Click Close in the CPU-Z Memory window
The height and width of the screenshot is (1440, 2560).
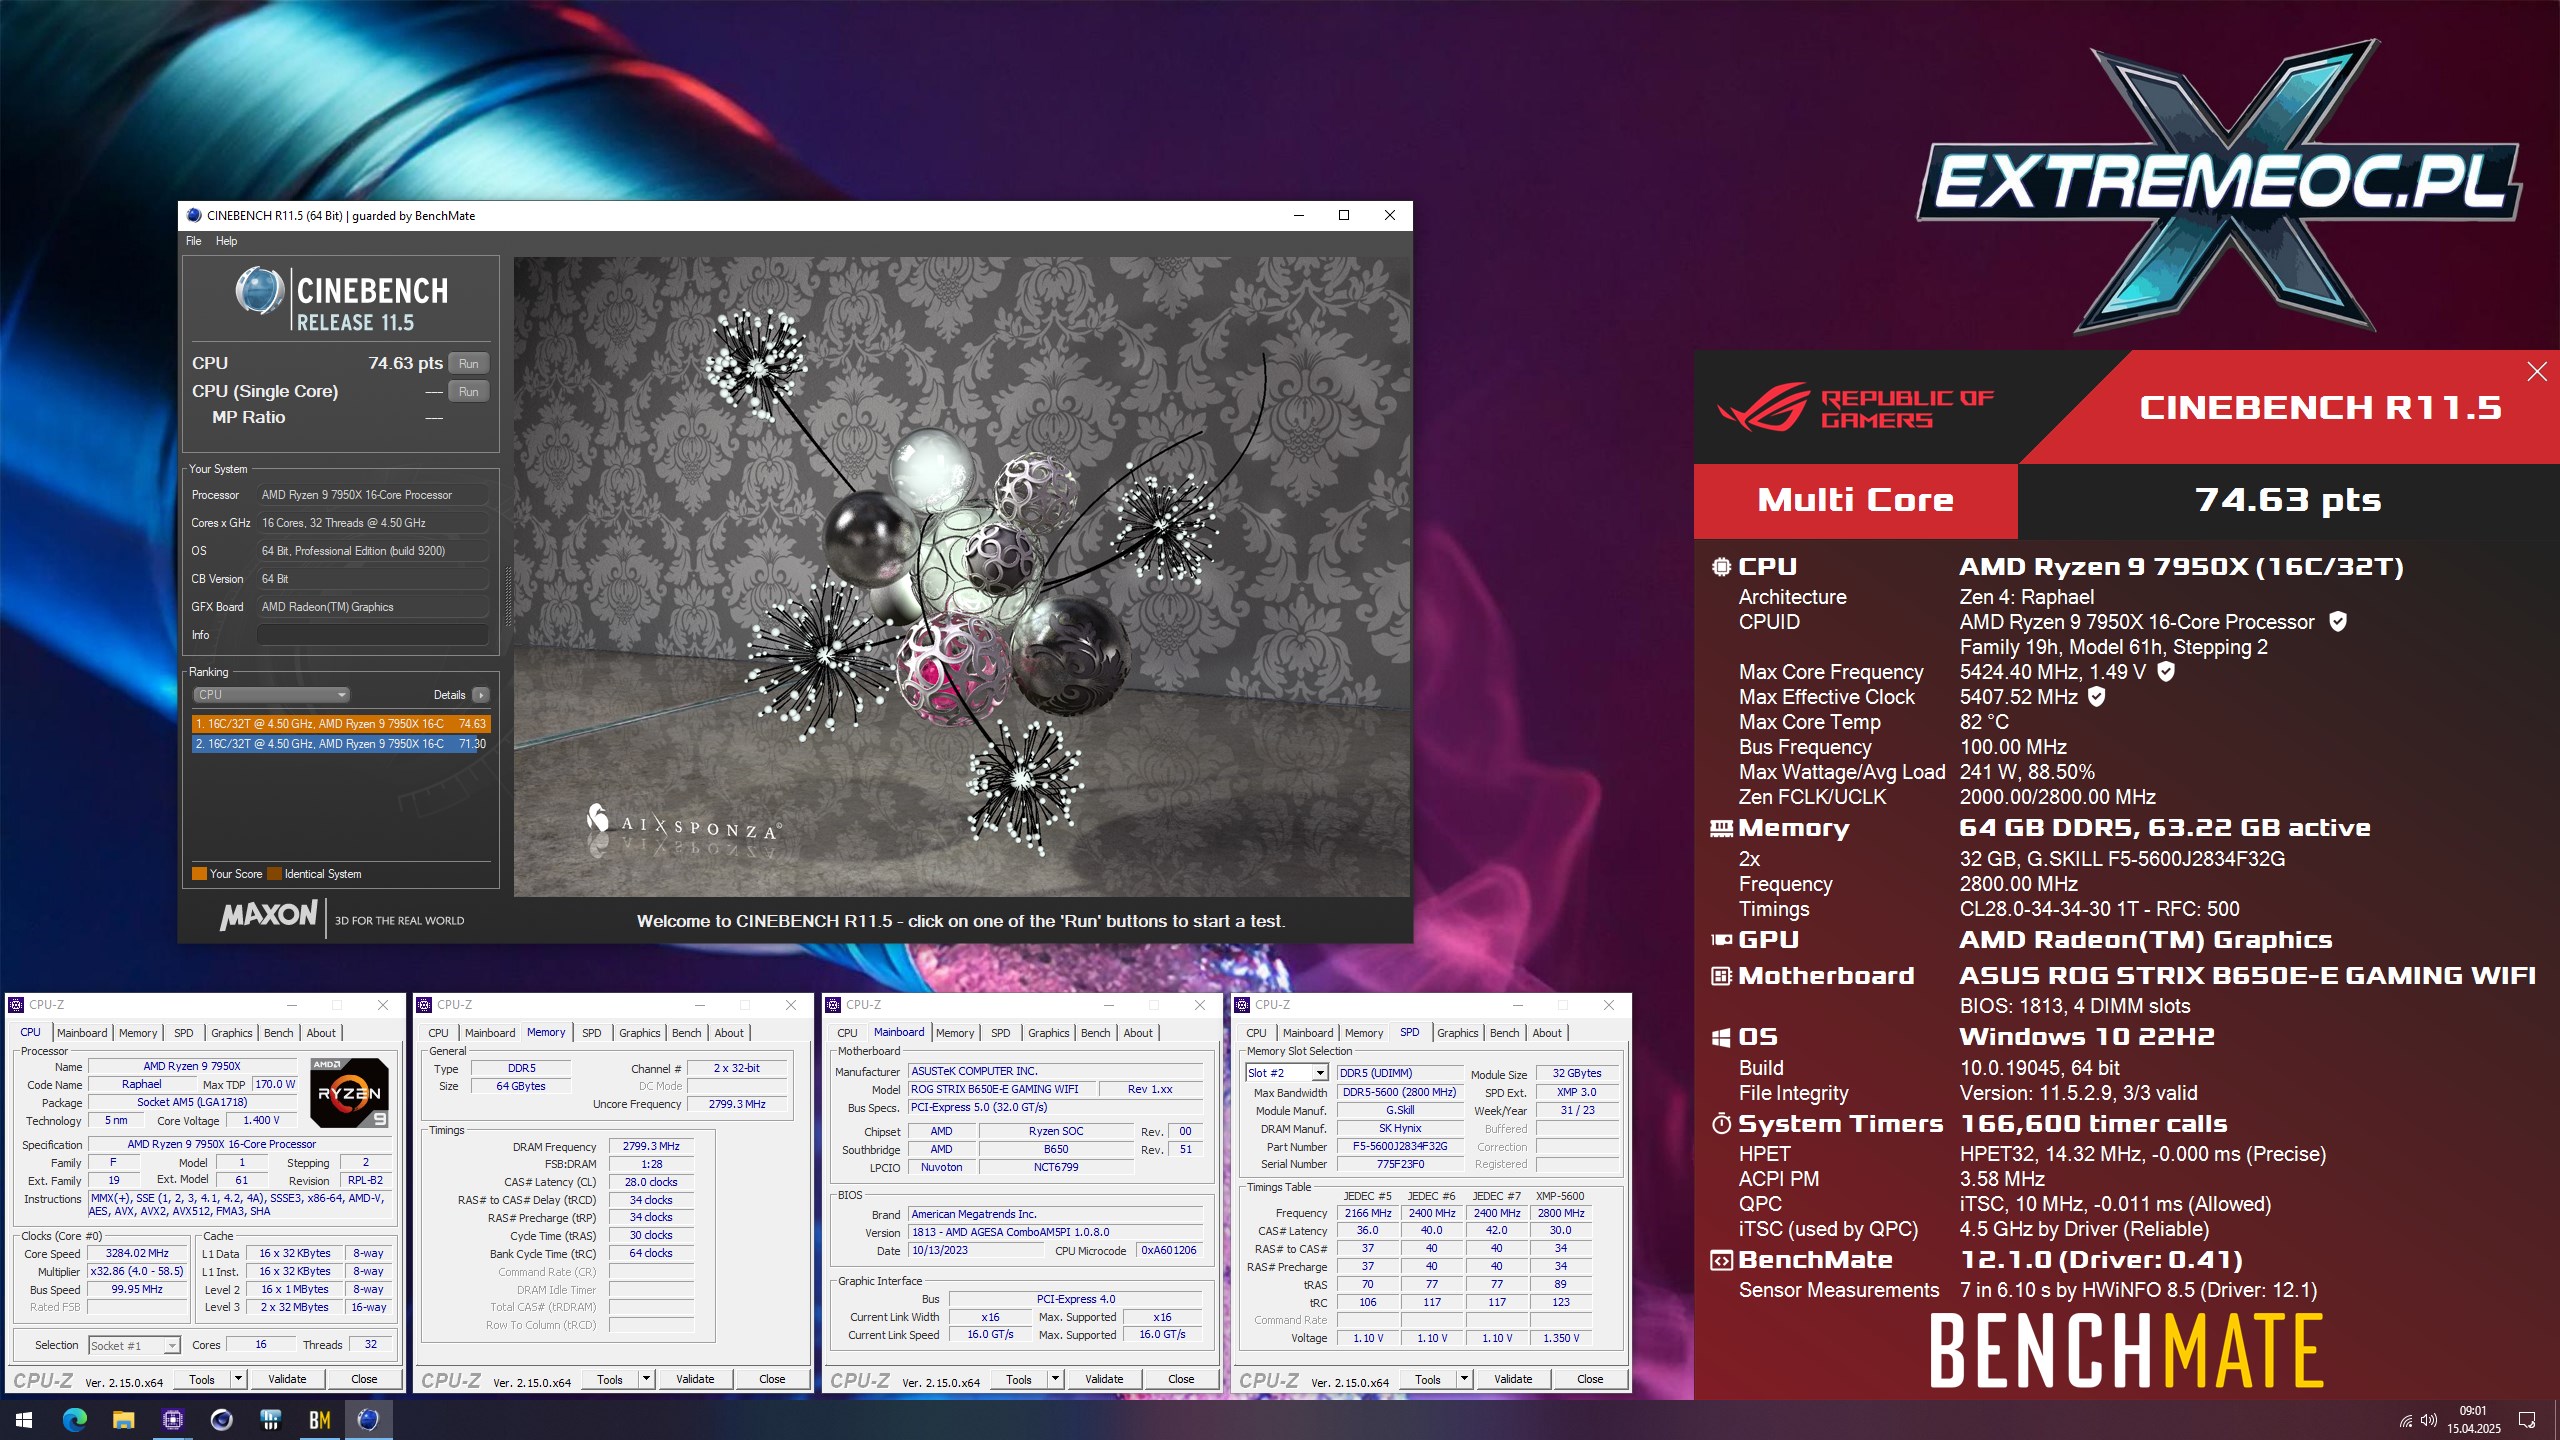(772, 1379)
